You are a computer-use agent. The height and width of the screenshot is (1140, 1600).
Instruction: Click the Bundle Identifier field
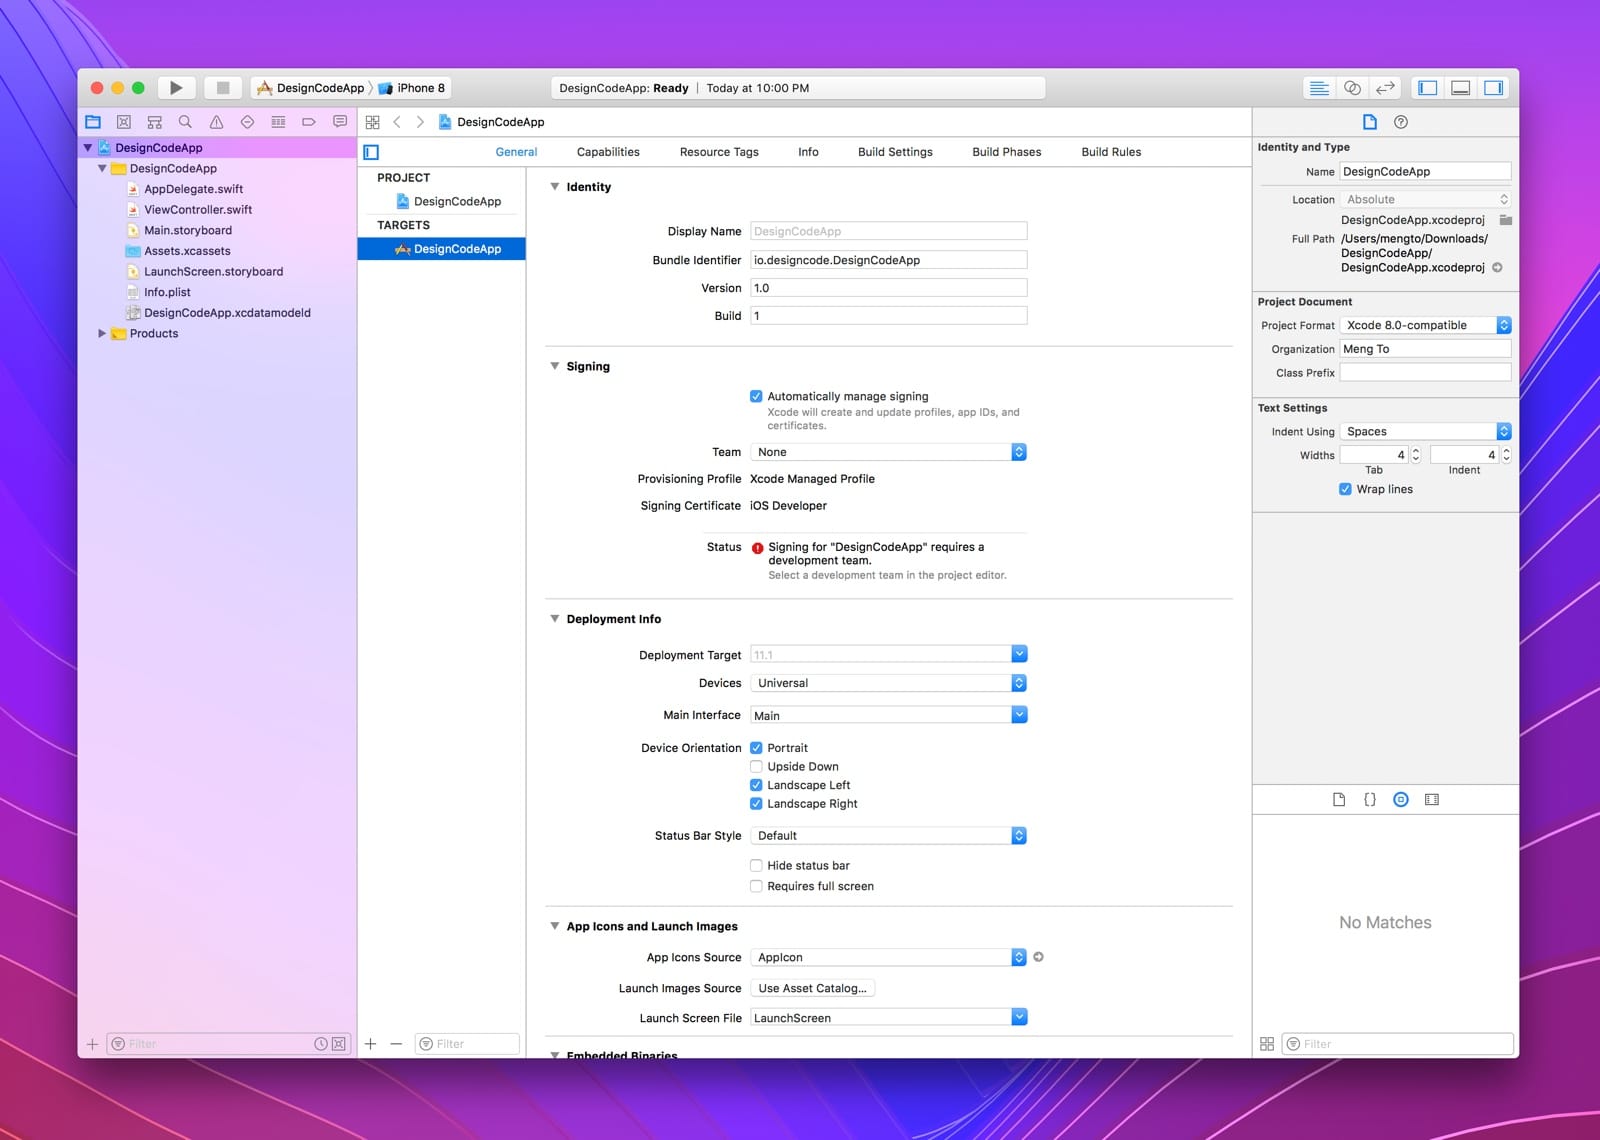tap(888, 260)
